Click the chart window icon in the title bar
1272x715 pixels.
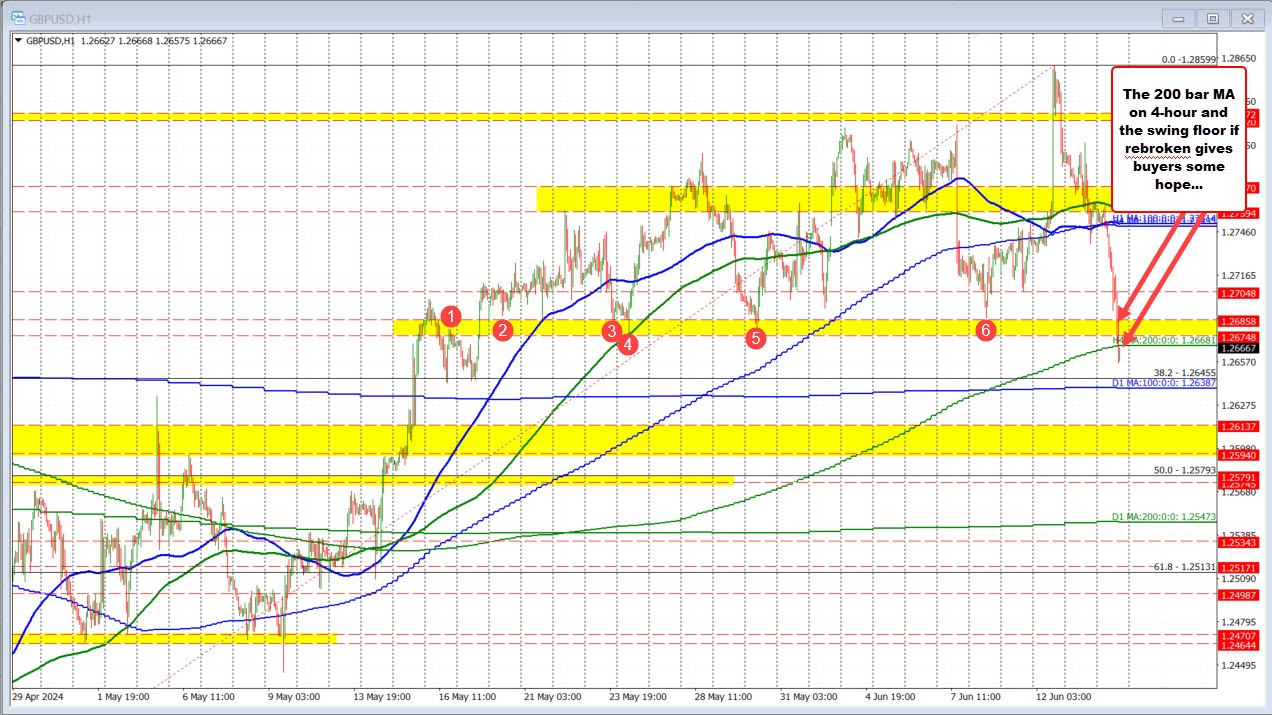tap(18, 17)
